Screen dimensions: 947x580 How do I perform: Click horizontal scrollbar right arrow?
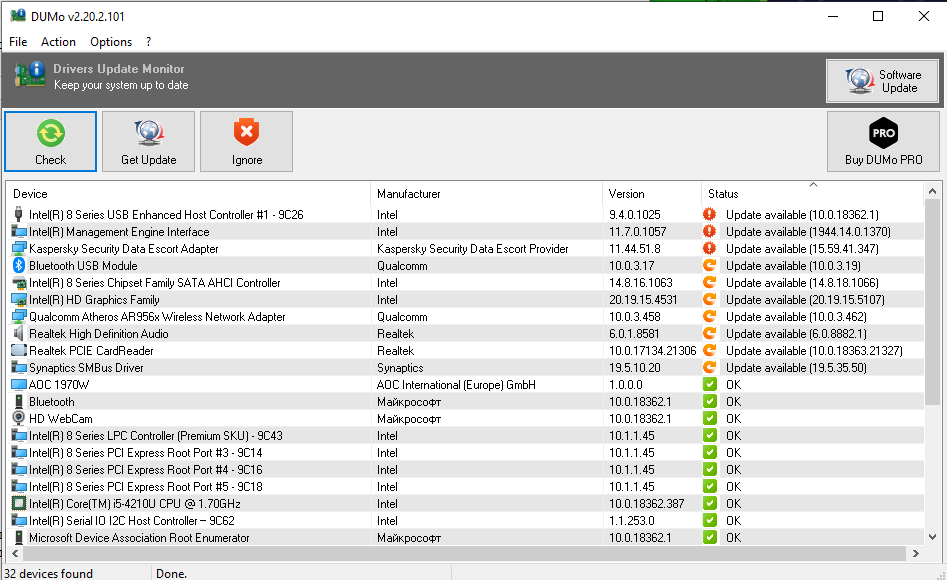916,553
